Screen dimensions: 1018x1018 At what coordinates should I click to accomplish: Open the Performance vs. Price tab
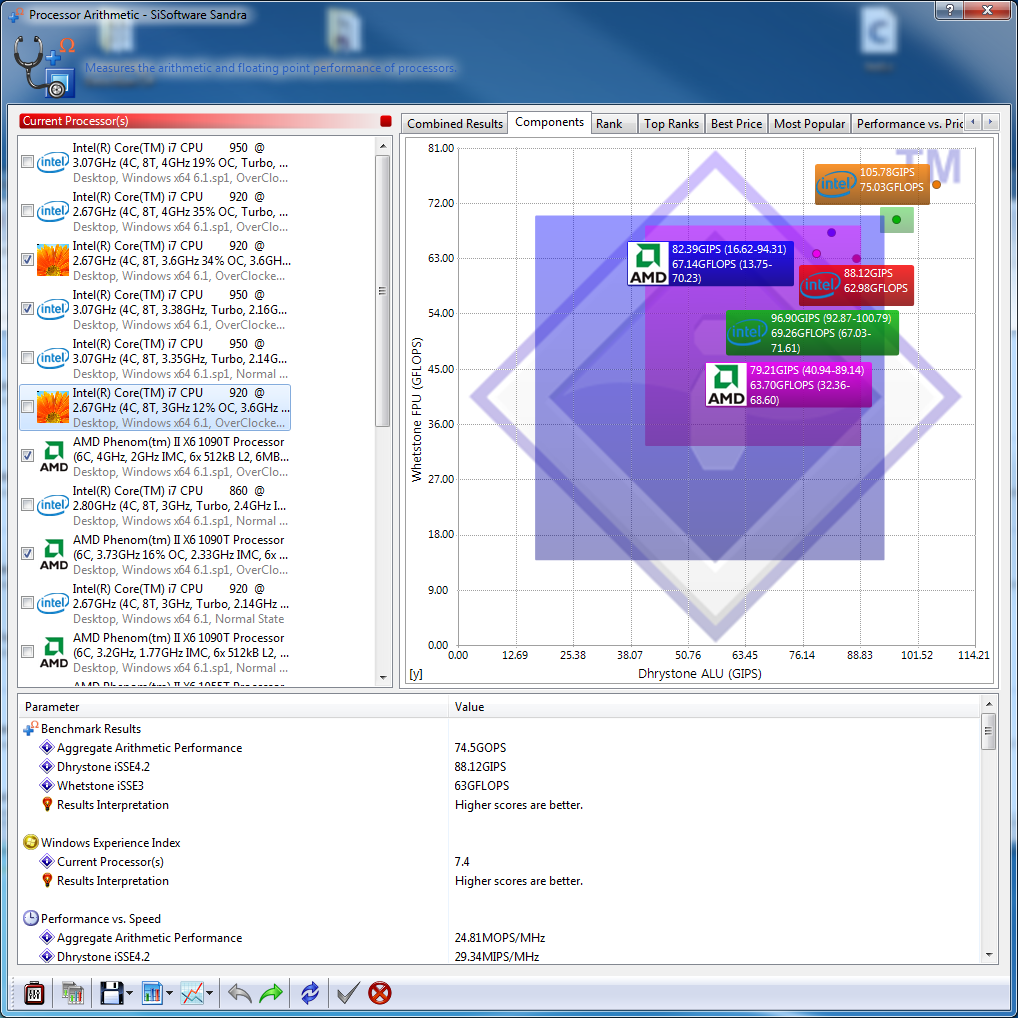(x=908, y=123)
